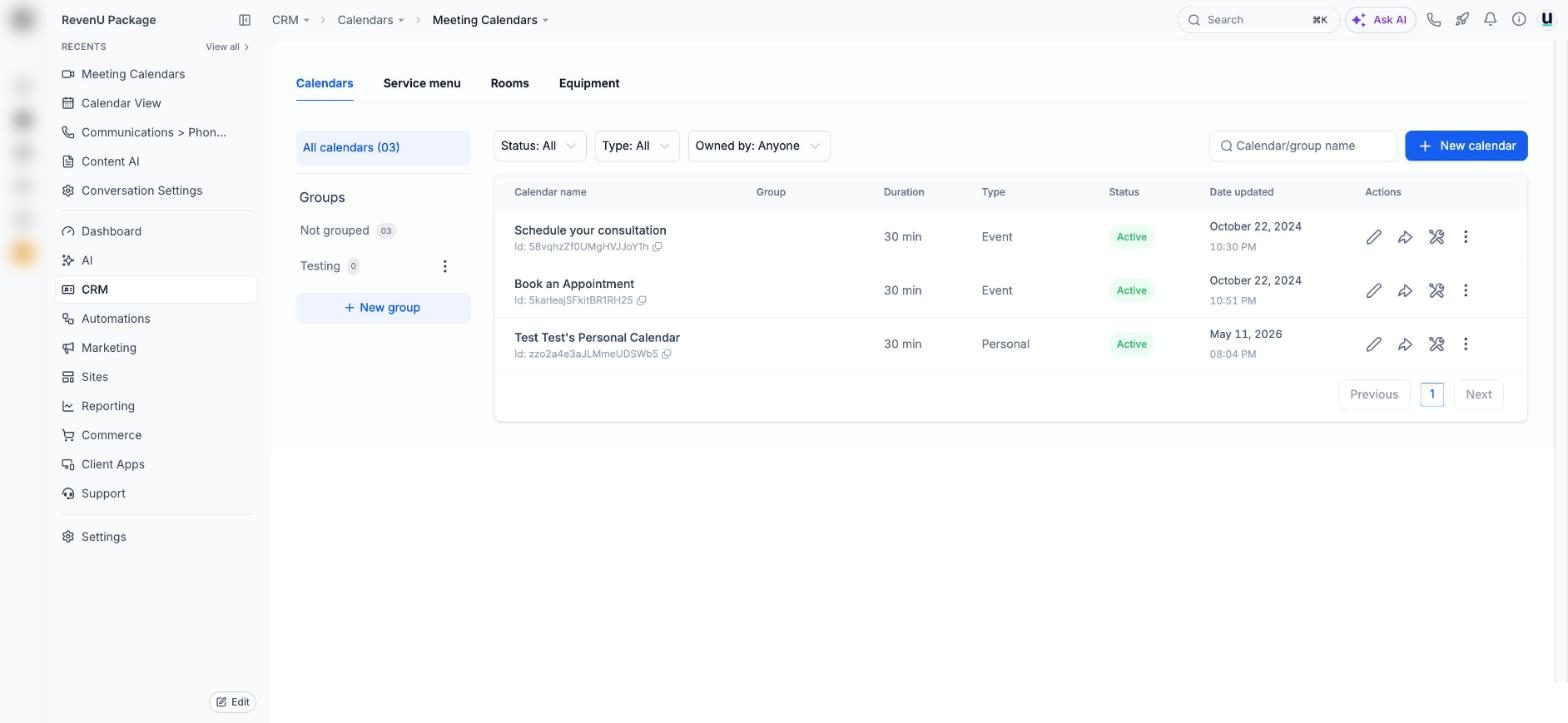The height and width of the screenshot is (723, 1568).
Task: Open Testing group options menu
Action: point(445,266)
